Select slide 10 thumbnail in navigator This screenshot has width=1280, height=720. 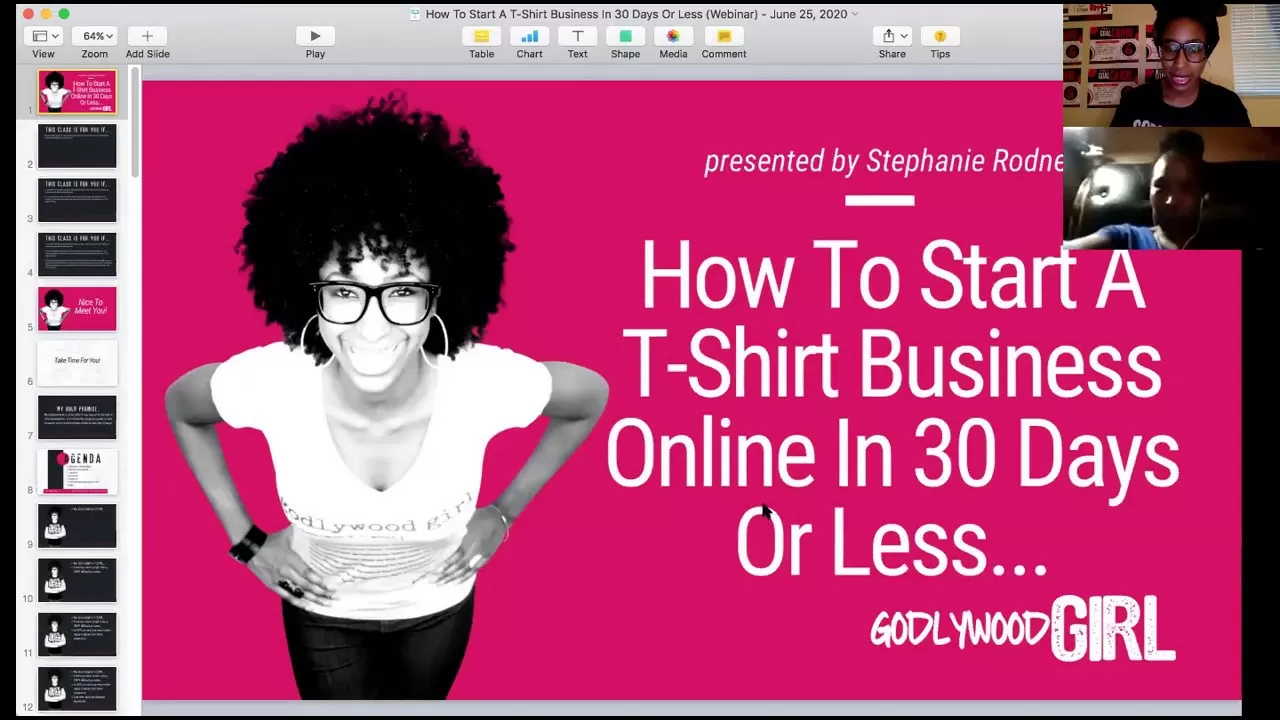[77, 581]
